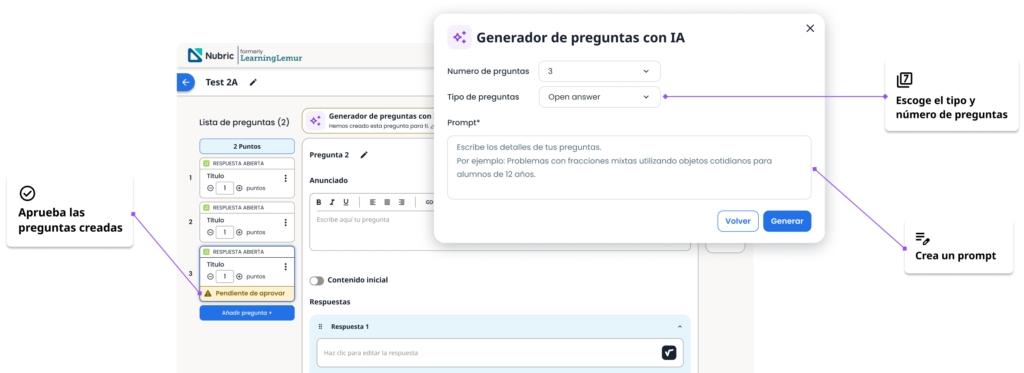Align text right in Anunciado editor
1024x373 pixels.
pyautogui.click(x=402, y=202)
